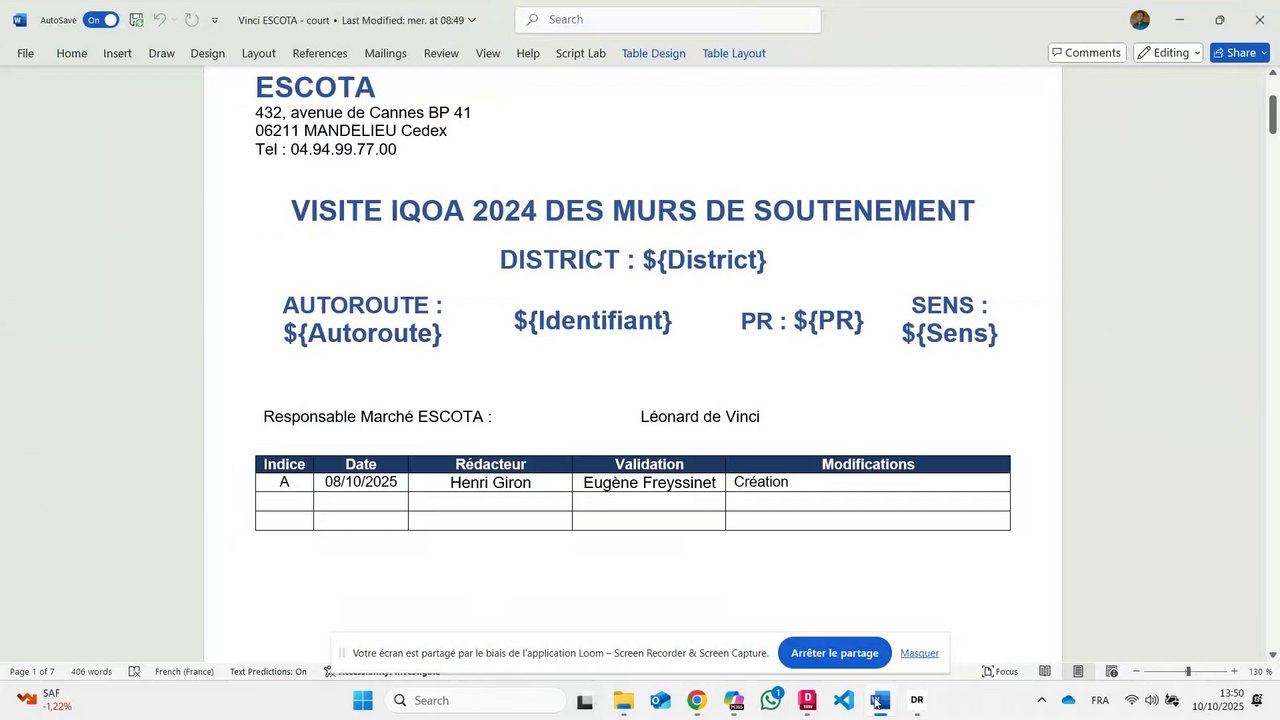
Task: Open the Review tab
Action: [441, 53]
